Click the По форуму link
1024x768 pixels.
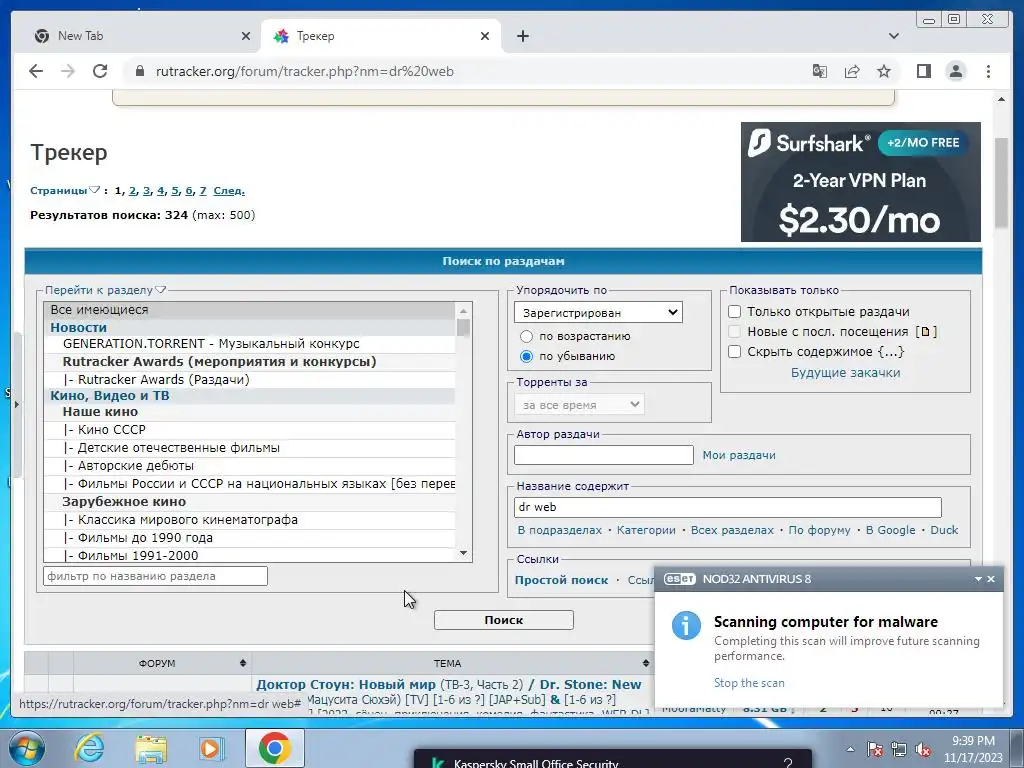pos(820,530)
